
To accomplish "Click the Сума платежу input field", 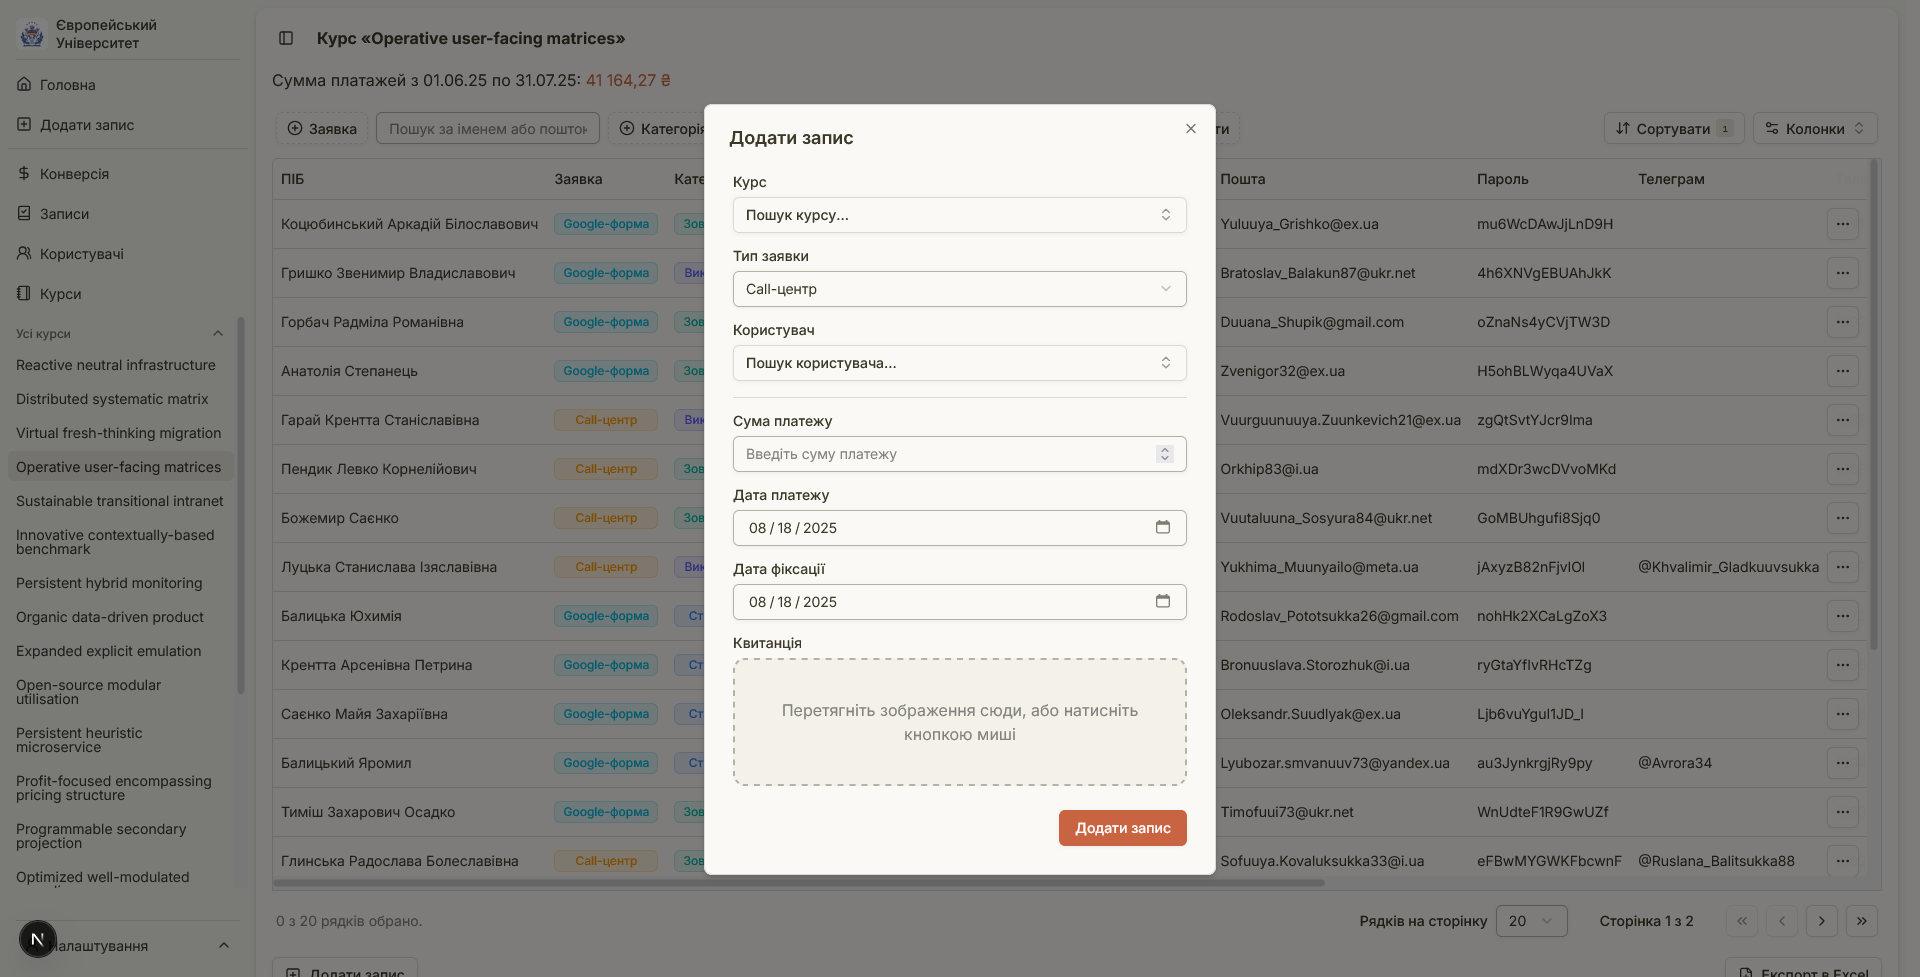I will [x=945, y=454].
